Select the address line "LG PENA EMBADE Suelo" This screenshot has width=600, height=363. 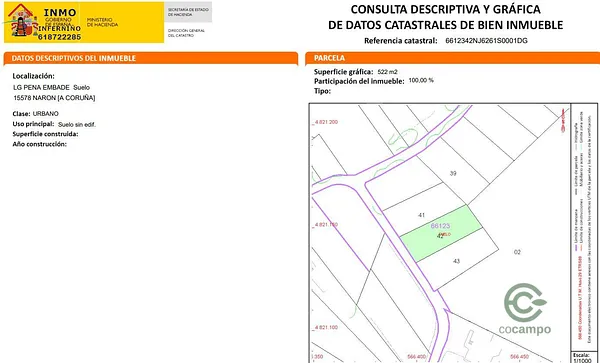(52, 87)
